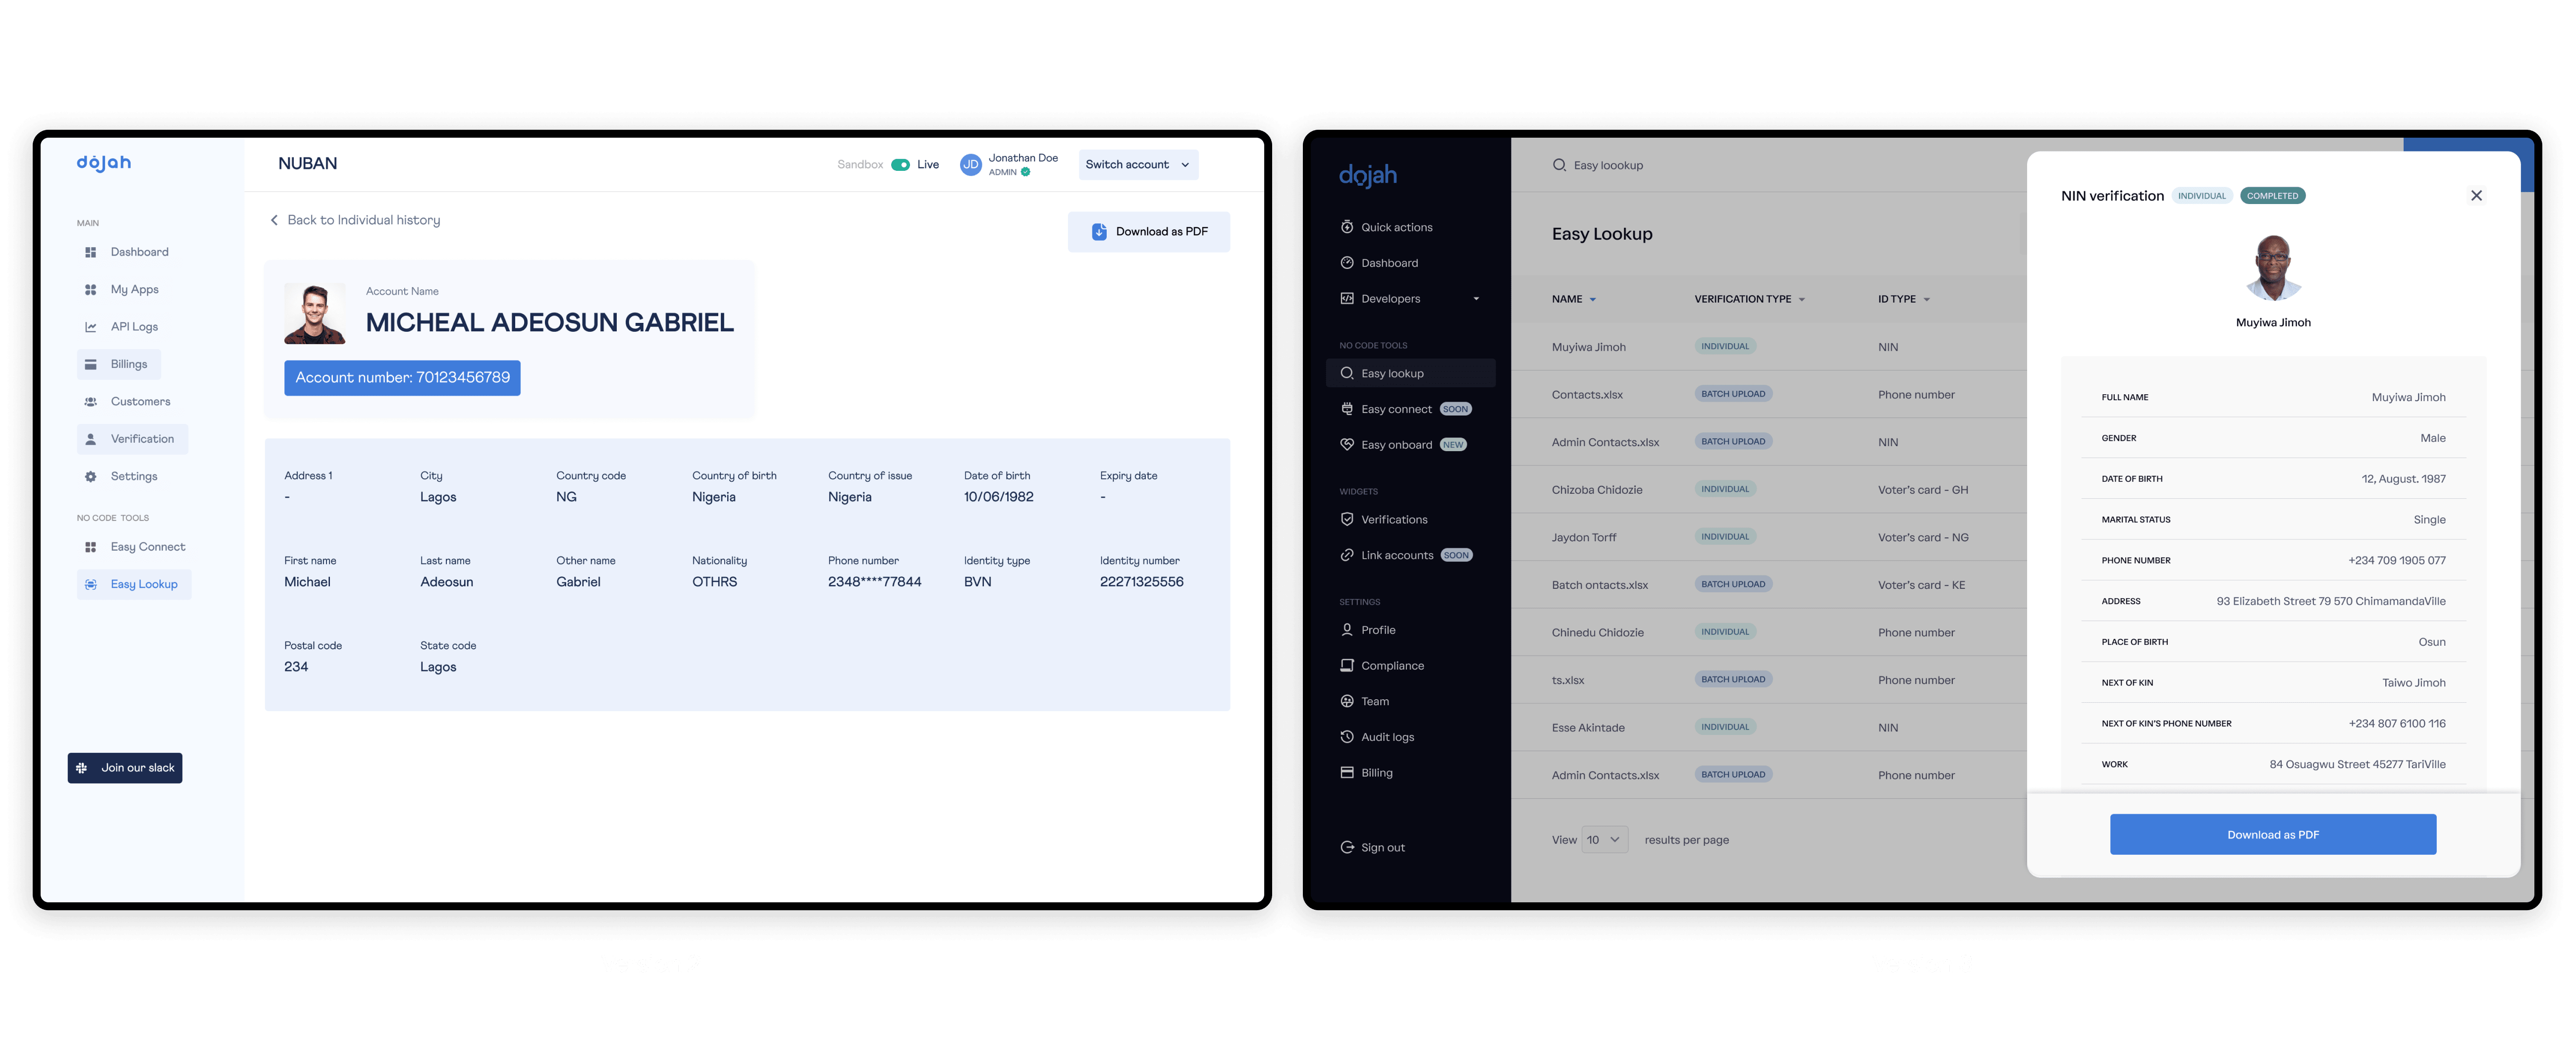2576x1040 pixels.
Task: Click Muyiwa Jimoh's photo in modal
Action: [2273, 268]
